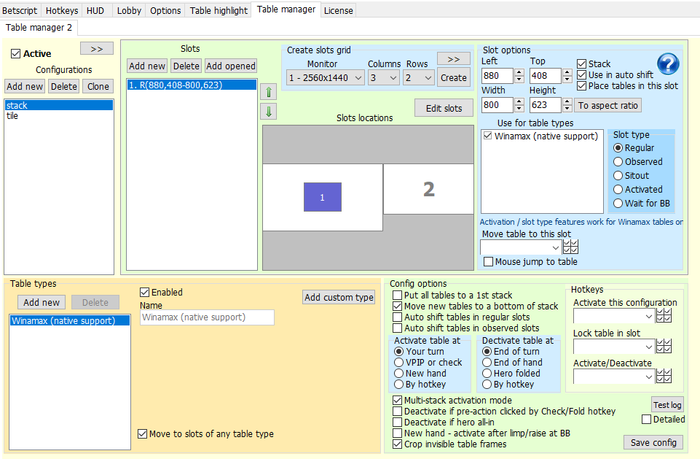Screen dimensions: 700x459
Task: Toggle Move to slots of any table type
Action: pyautogui.click(x=142, y=434)
